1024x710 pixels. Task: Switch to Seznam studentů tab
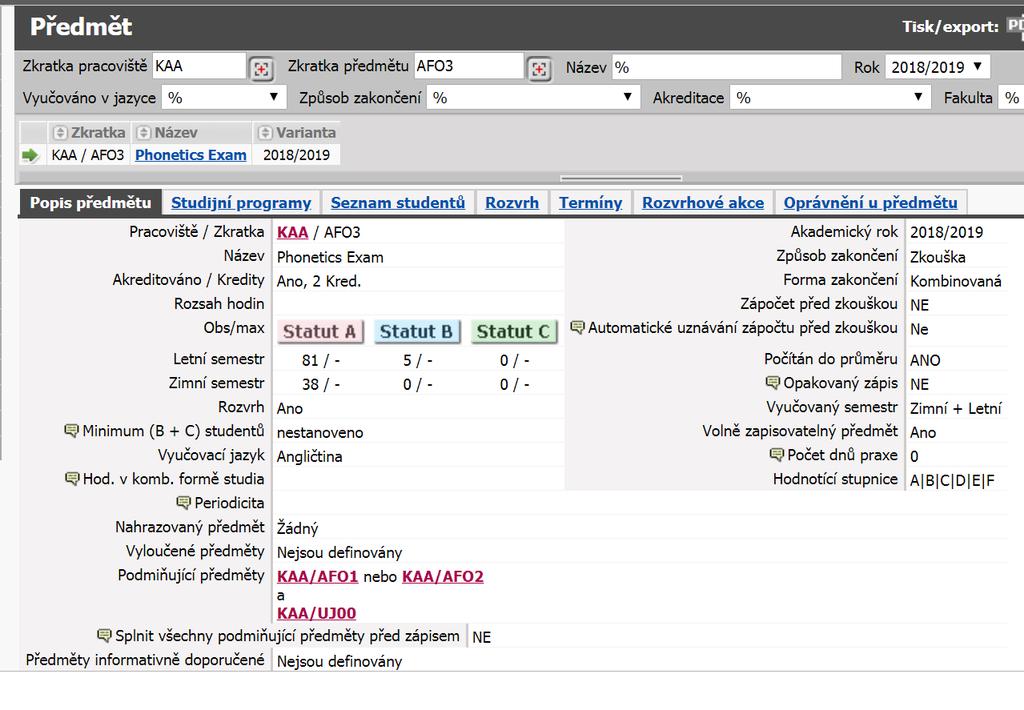[x=398, y=202]
